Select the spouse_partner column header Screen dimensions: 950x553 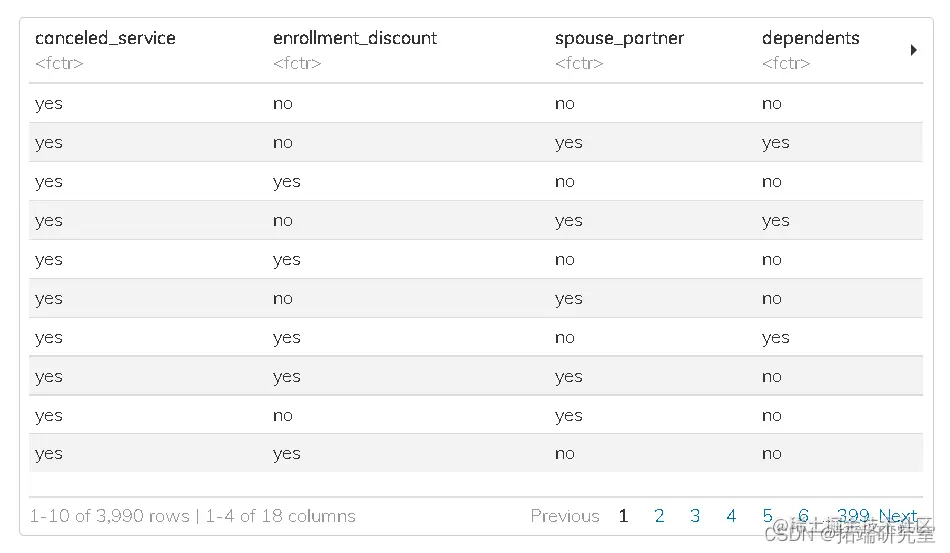click(619, 39)
